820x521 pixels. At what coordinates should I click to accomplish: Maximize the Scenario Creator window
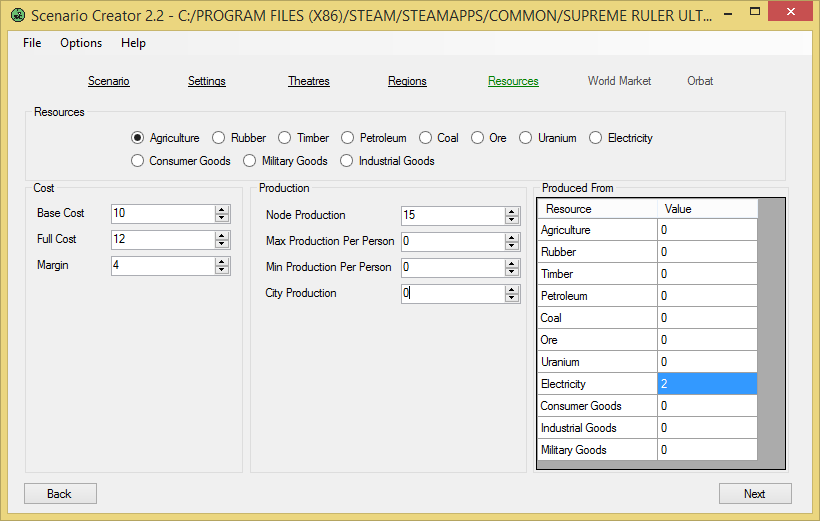tap(755, 11)
